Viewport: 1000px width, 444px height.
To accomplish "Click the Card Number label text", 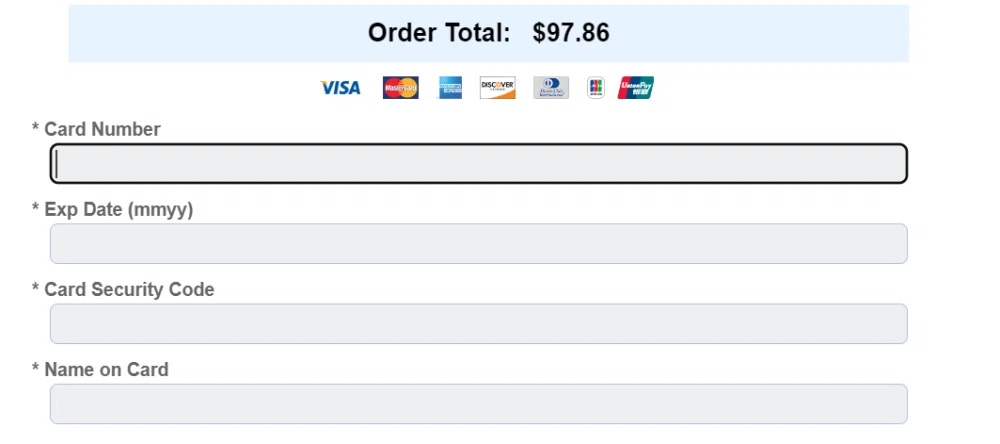I will (102, 129).
